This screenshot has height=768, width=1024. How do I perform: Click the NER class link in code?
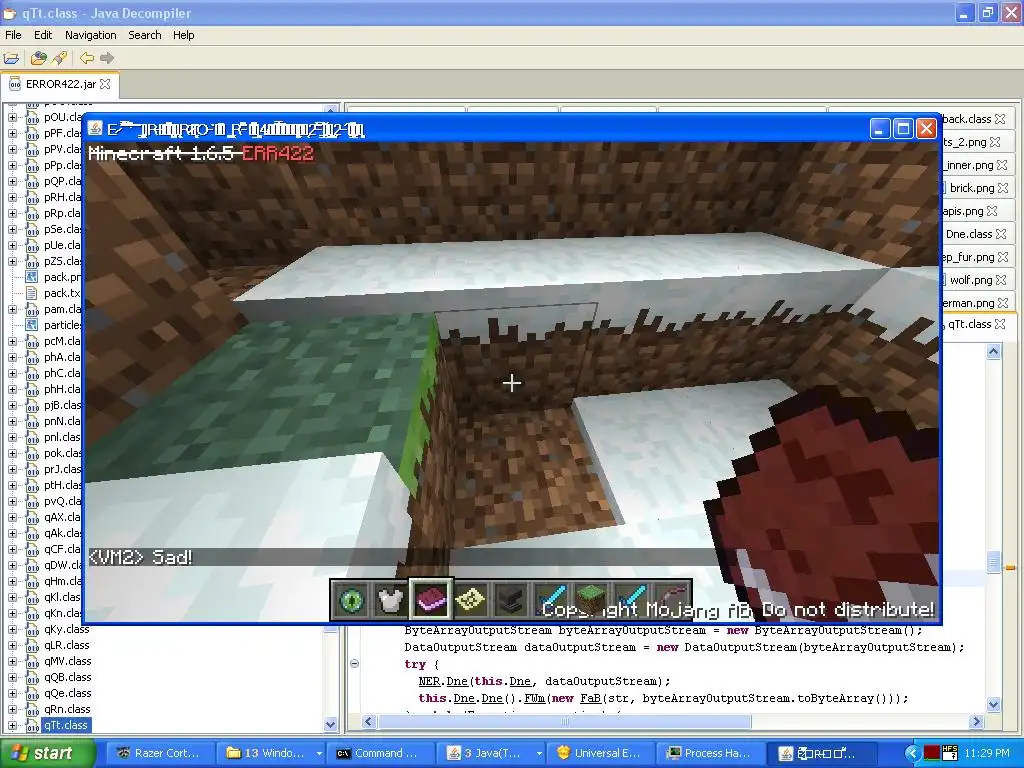429,681
